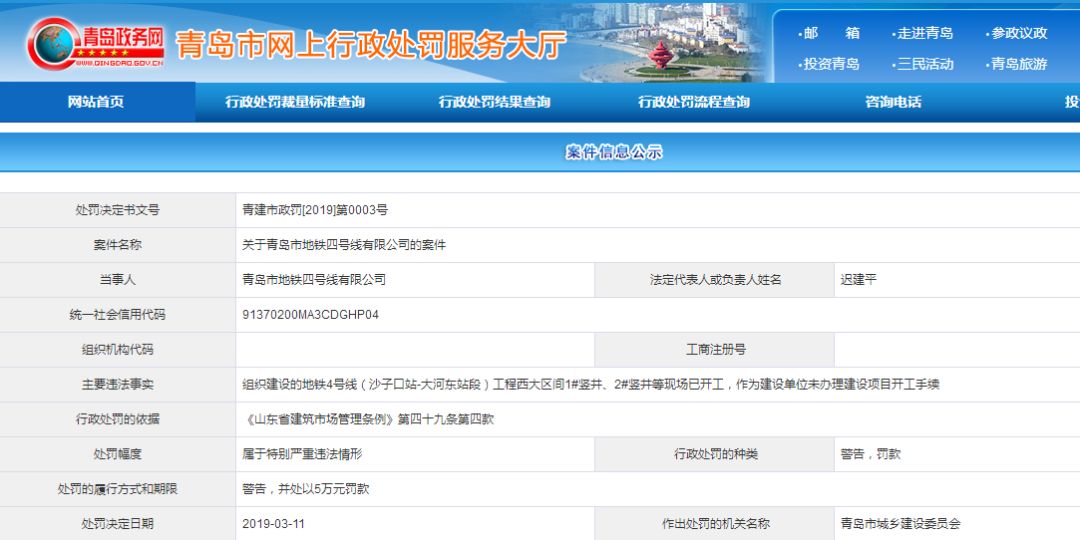Open the 邮箱 link in header
Viewport: 1080px width, 540px height.
click(x=829, y=33)
